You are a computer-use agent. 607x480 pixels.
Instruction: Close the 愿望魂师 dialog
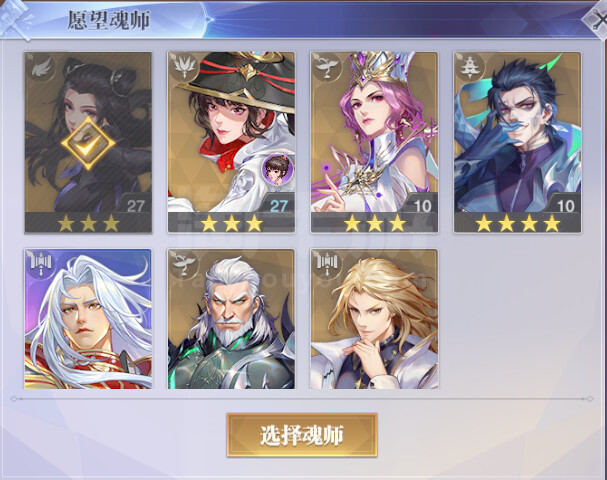click(597, 20)
